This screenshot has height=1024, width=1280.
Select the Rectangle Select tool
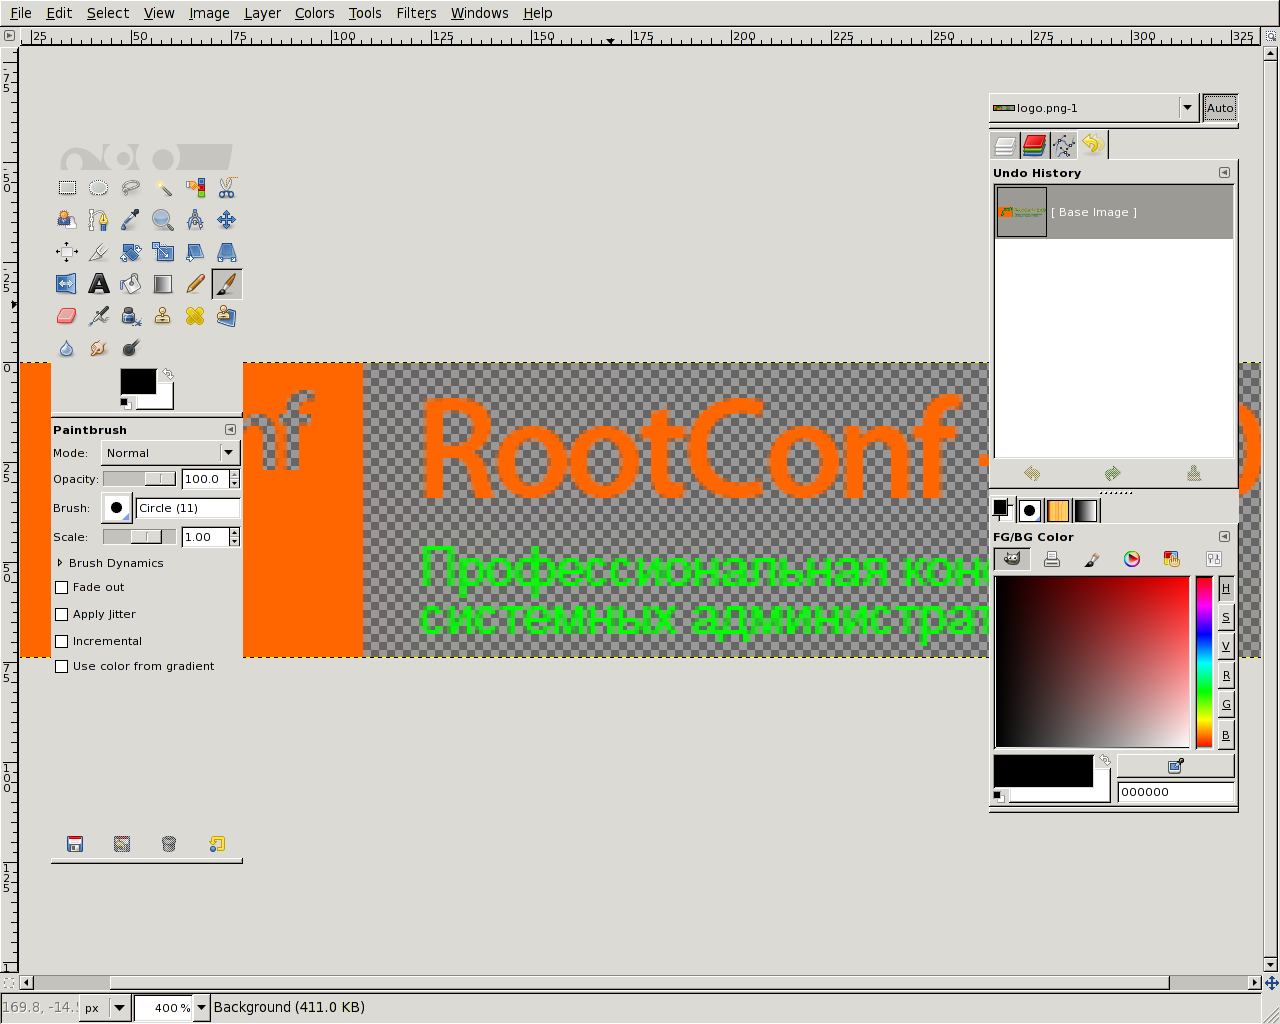click(67, 188)
